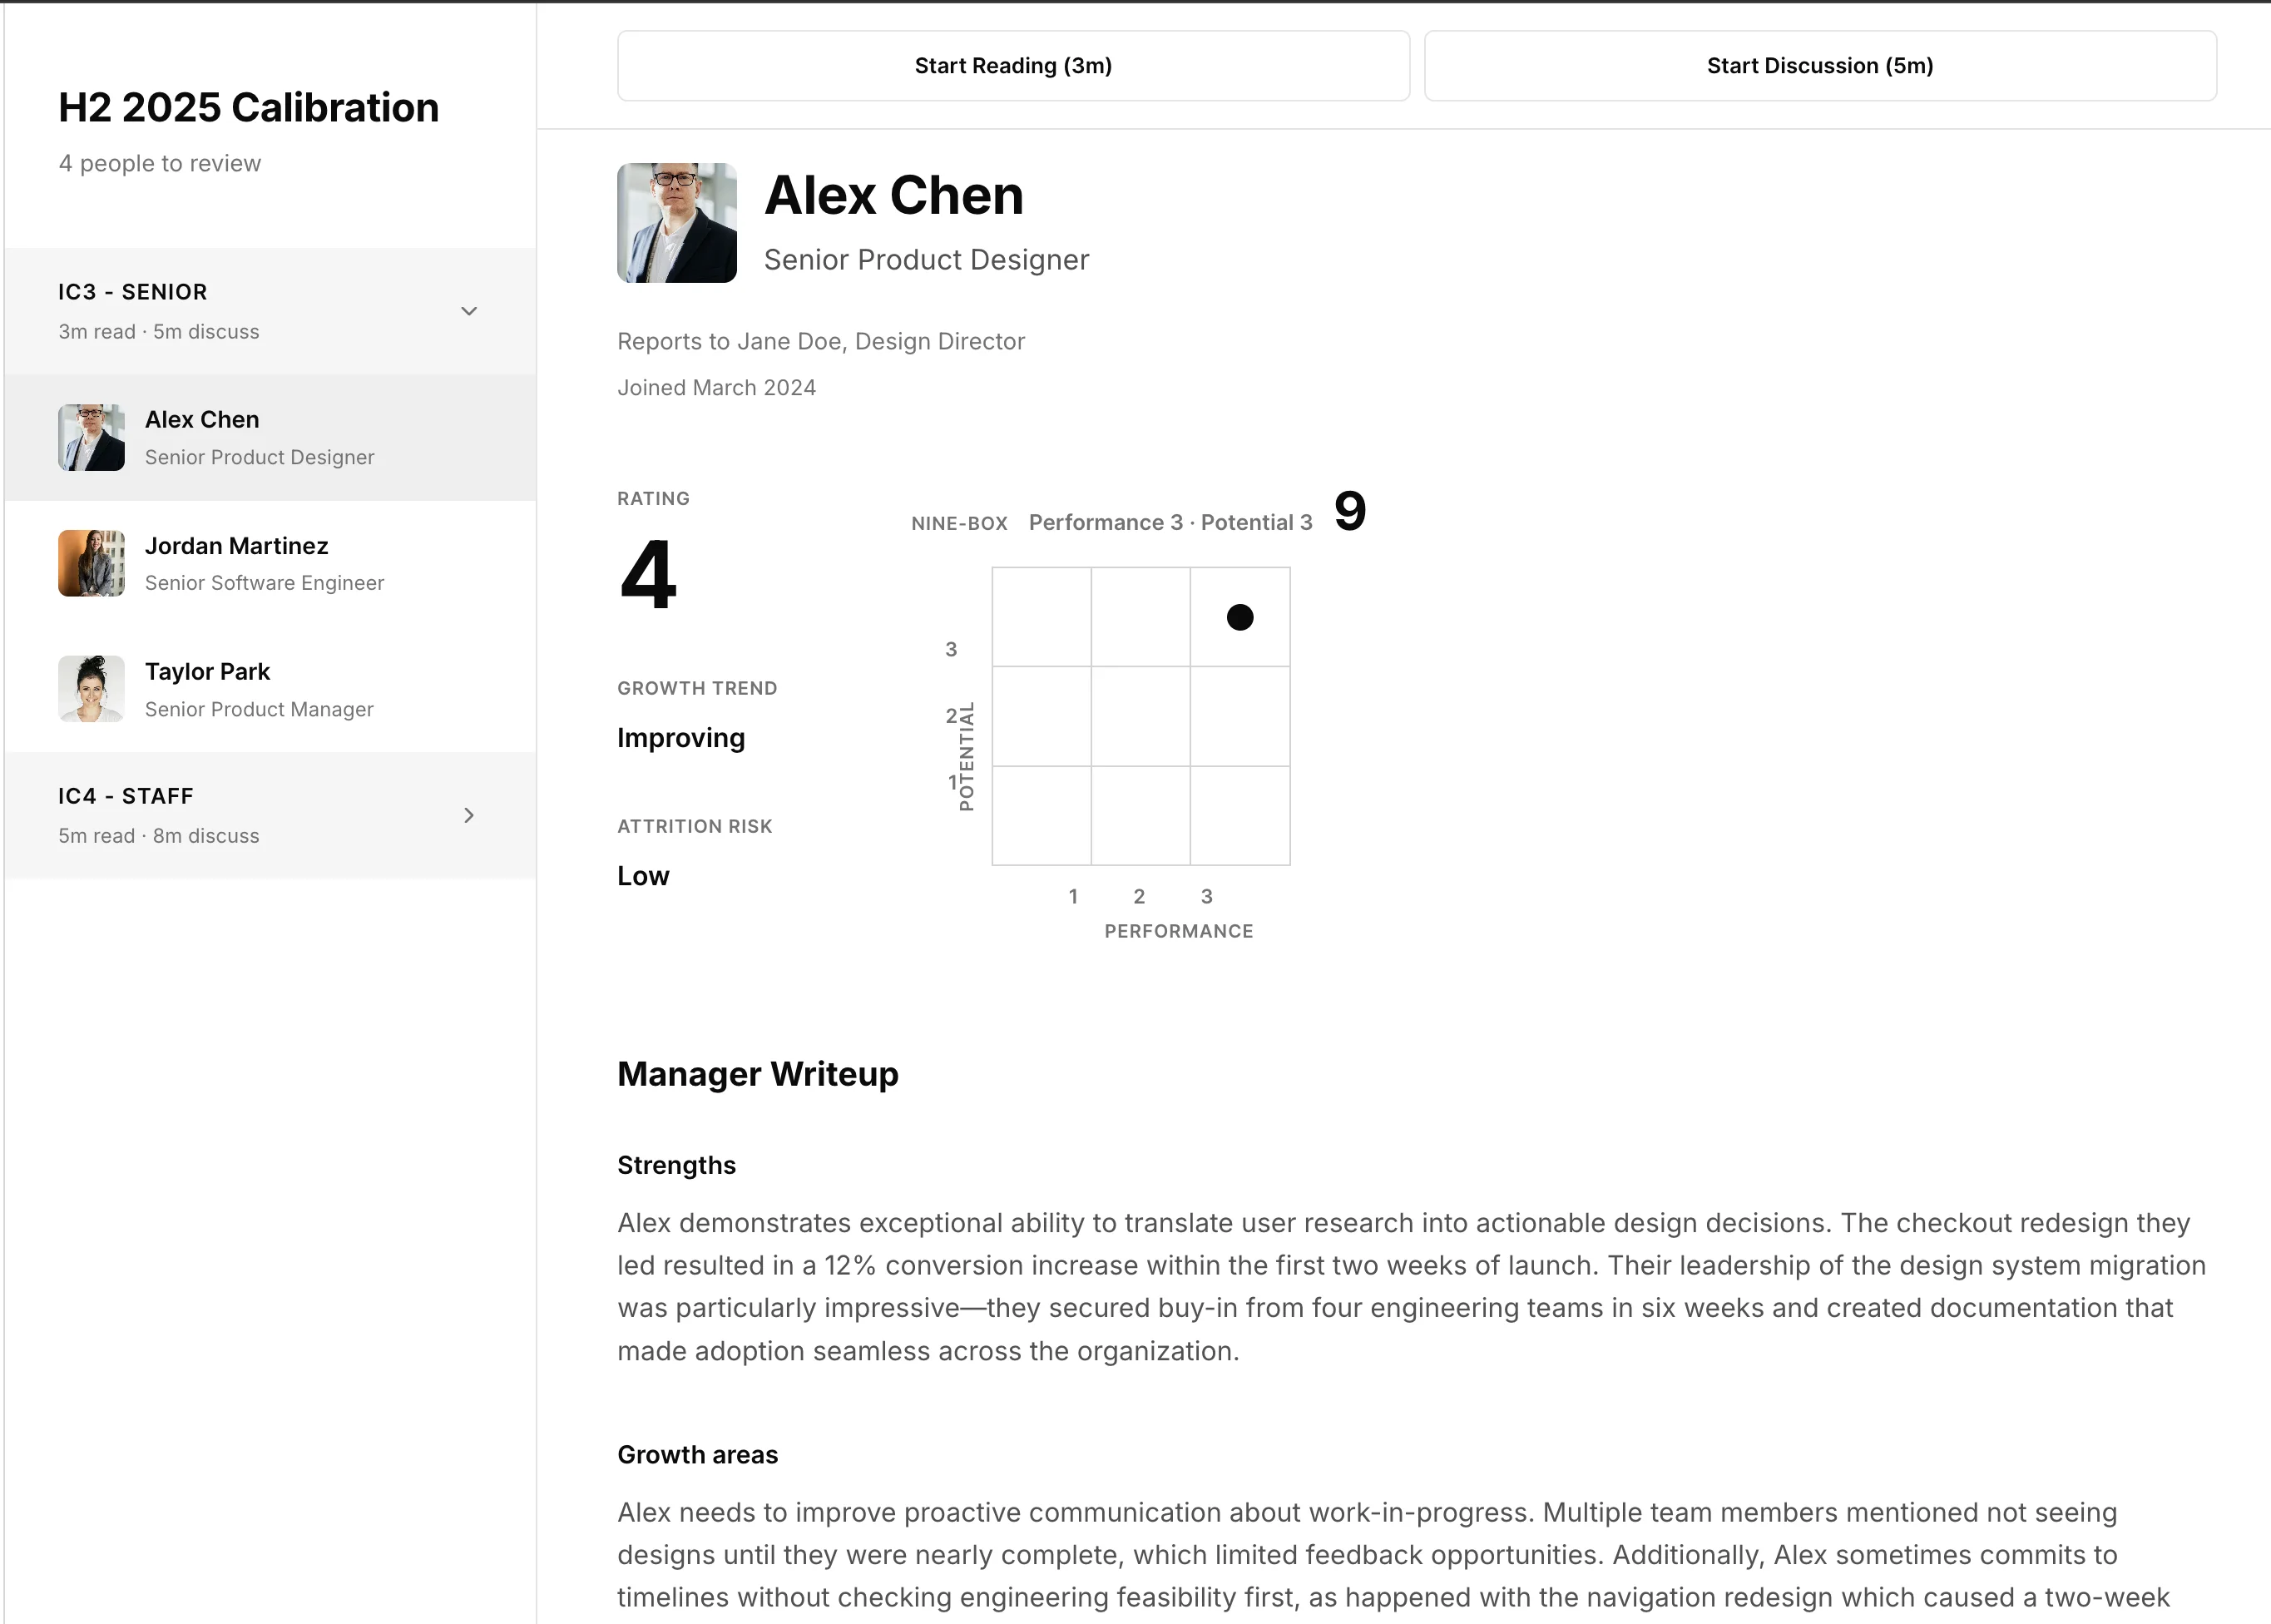Click the center cell of the nine-box grid

(1140, 716)
